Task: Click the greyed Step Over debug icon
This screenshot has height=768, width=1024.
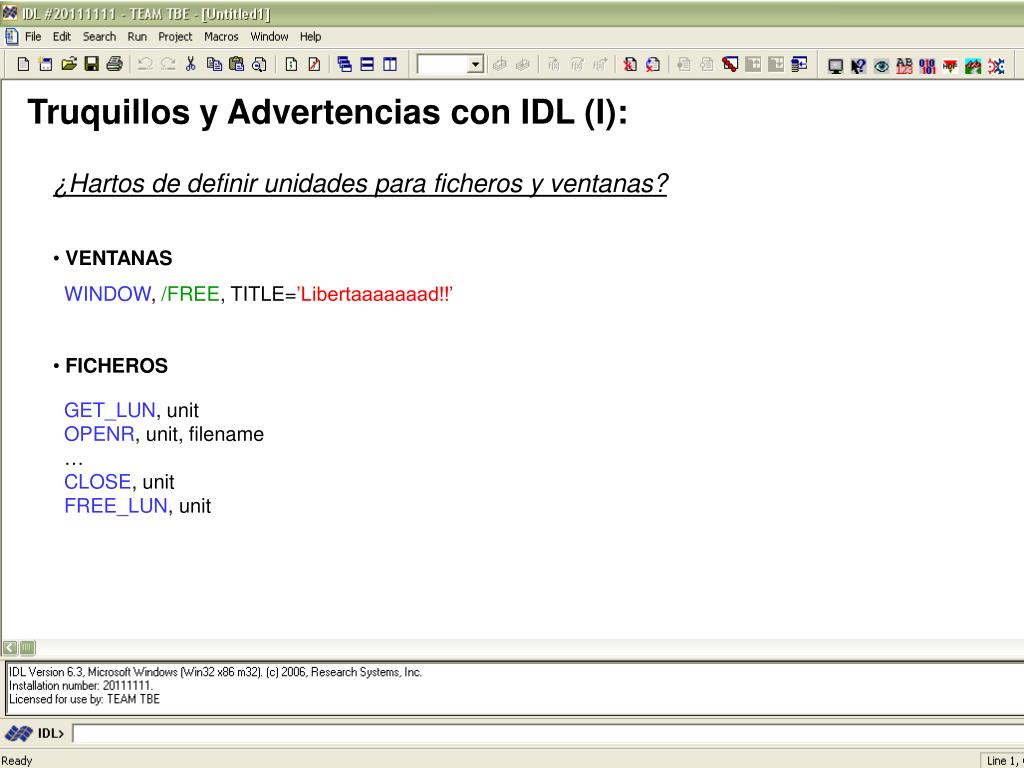Action: tap(577, 64)
